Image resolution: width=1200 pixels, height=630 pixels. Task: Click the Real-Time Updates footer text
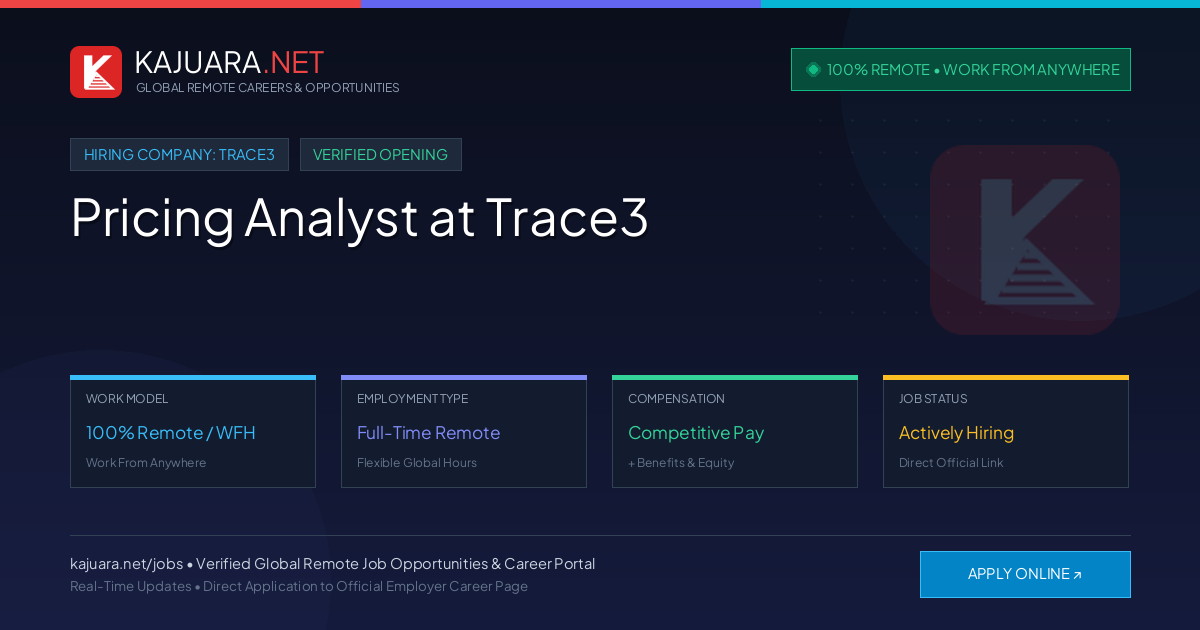[130, 586]
